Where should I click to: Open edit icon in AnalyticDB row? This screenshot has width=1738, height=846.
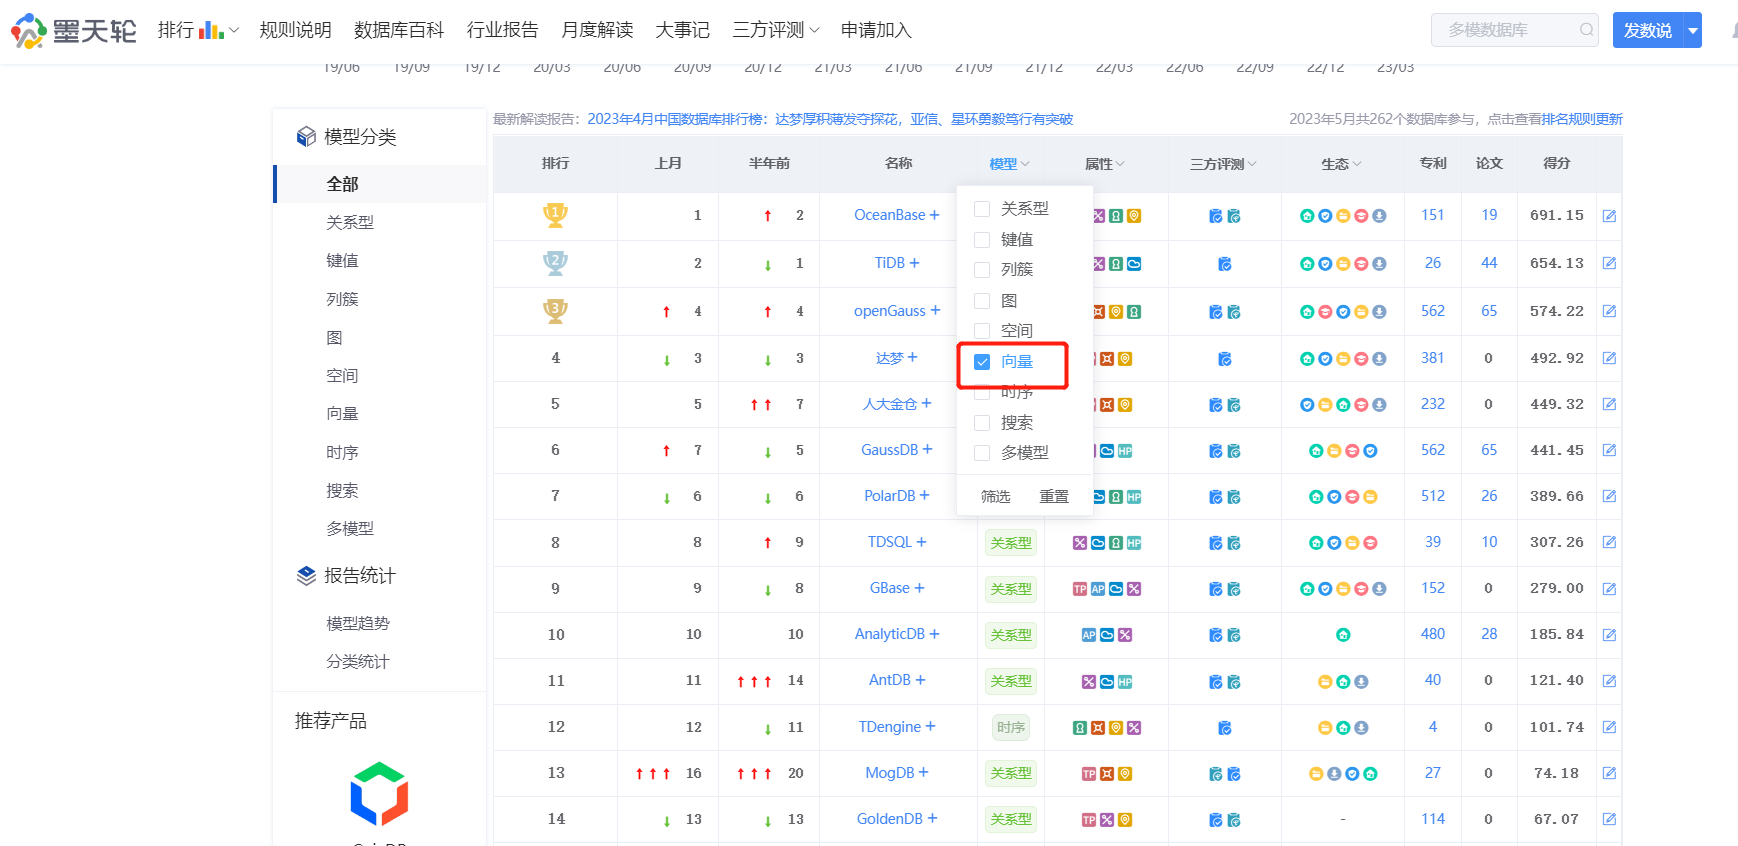click(1609, 635)
